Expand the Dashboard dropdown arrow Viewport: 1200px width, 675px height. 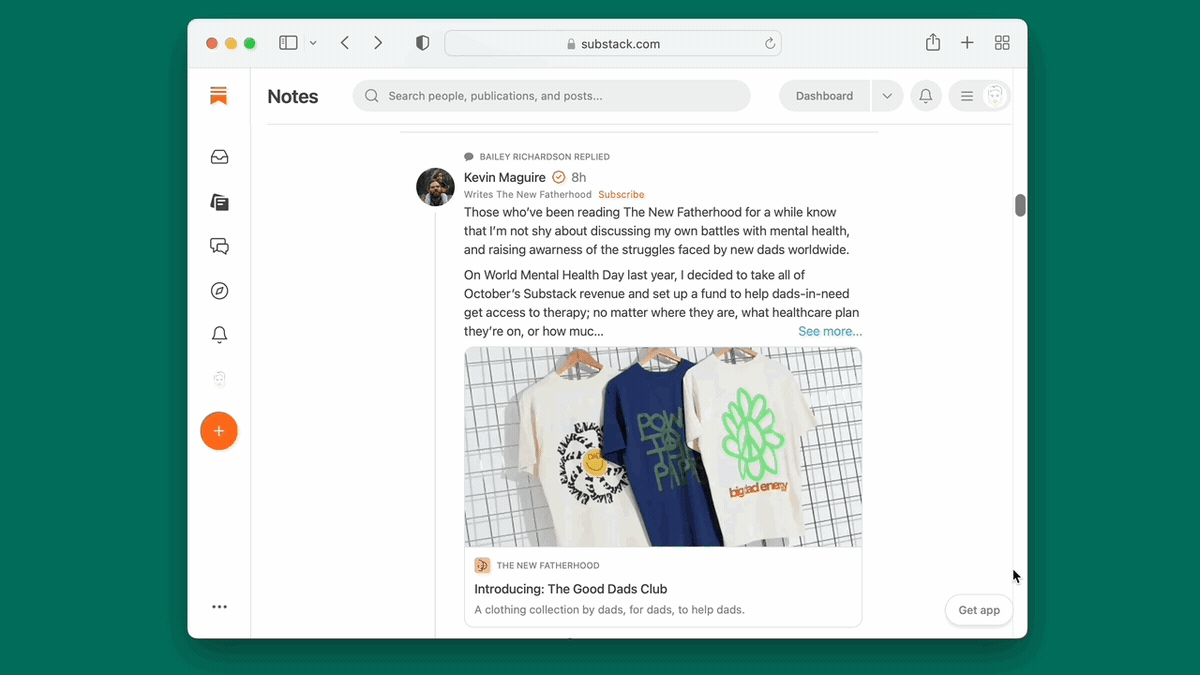pos(887,96)
